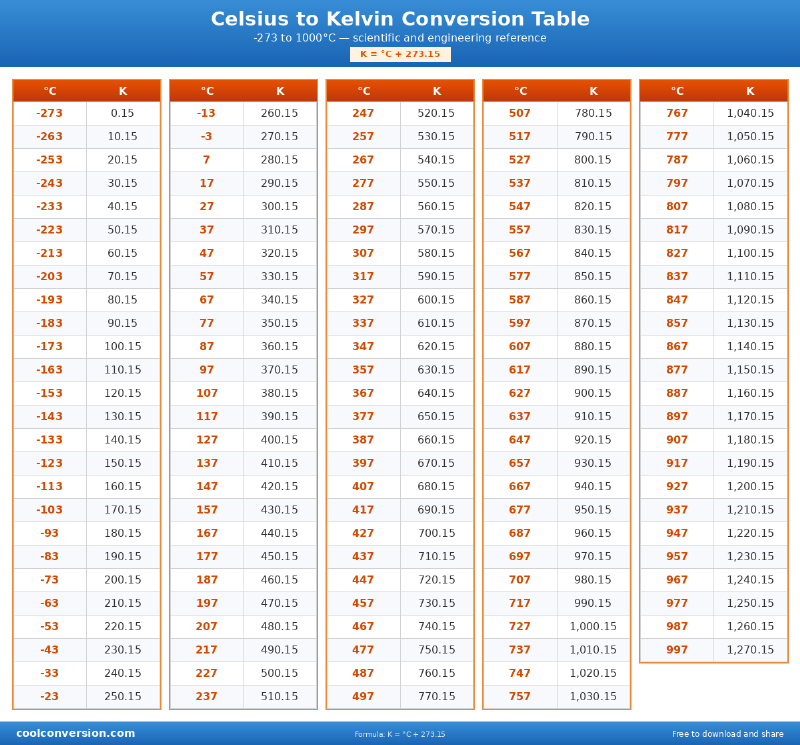The height and width of the screenshot is (745, 800).
Task: Click the 1,040.15 Kelvin value
Action: 751,113
